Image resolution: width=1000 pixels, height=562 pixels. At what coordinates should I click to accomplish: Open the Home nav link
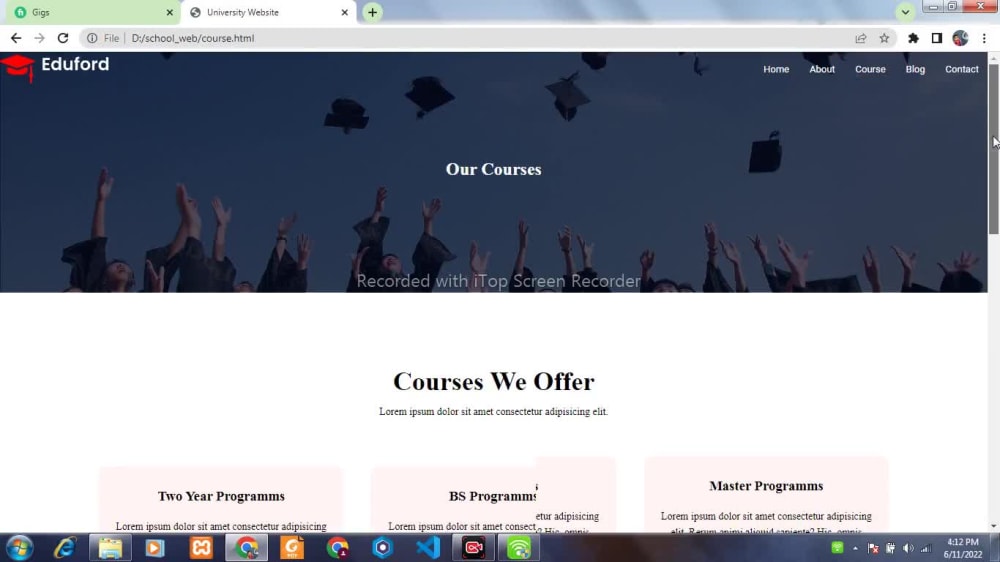click(776, 69)
